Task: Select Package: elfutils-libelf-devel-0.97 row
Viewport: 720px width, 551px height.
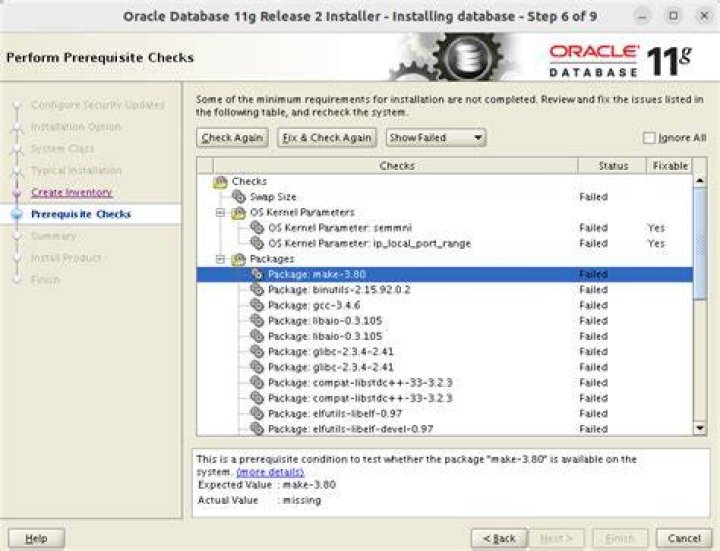Action: point(444,429)
